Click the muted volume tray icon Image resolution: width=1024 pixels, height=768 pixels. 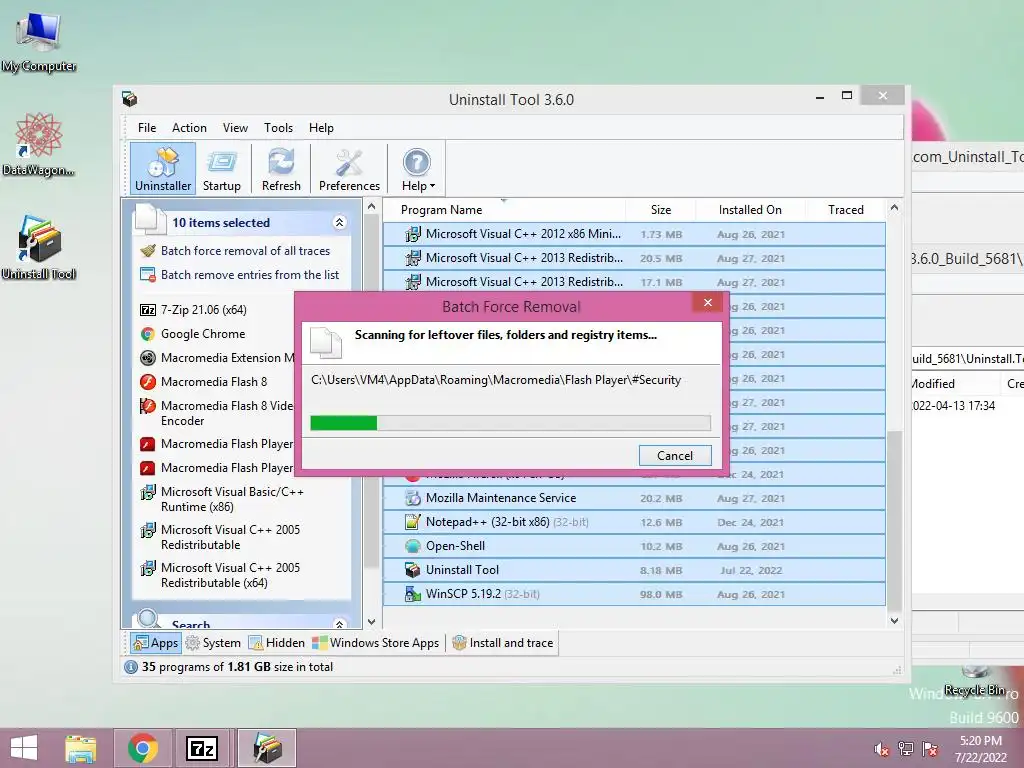(x=881, y=749)
